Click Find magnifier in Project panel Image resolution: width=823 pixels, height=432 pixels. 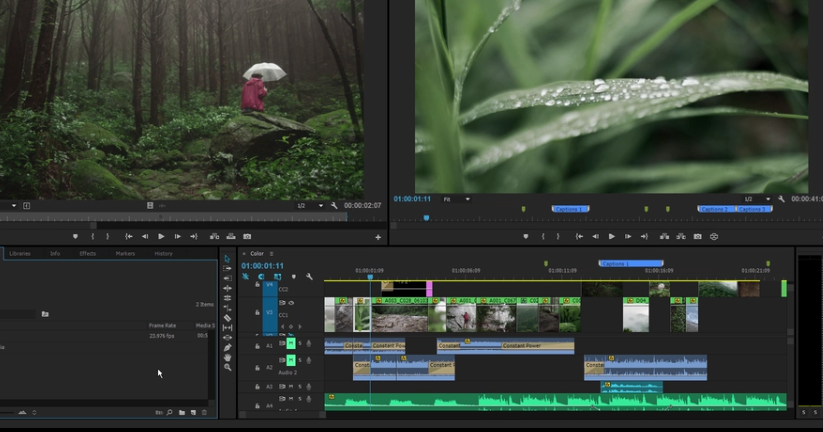170,413
